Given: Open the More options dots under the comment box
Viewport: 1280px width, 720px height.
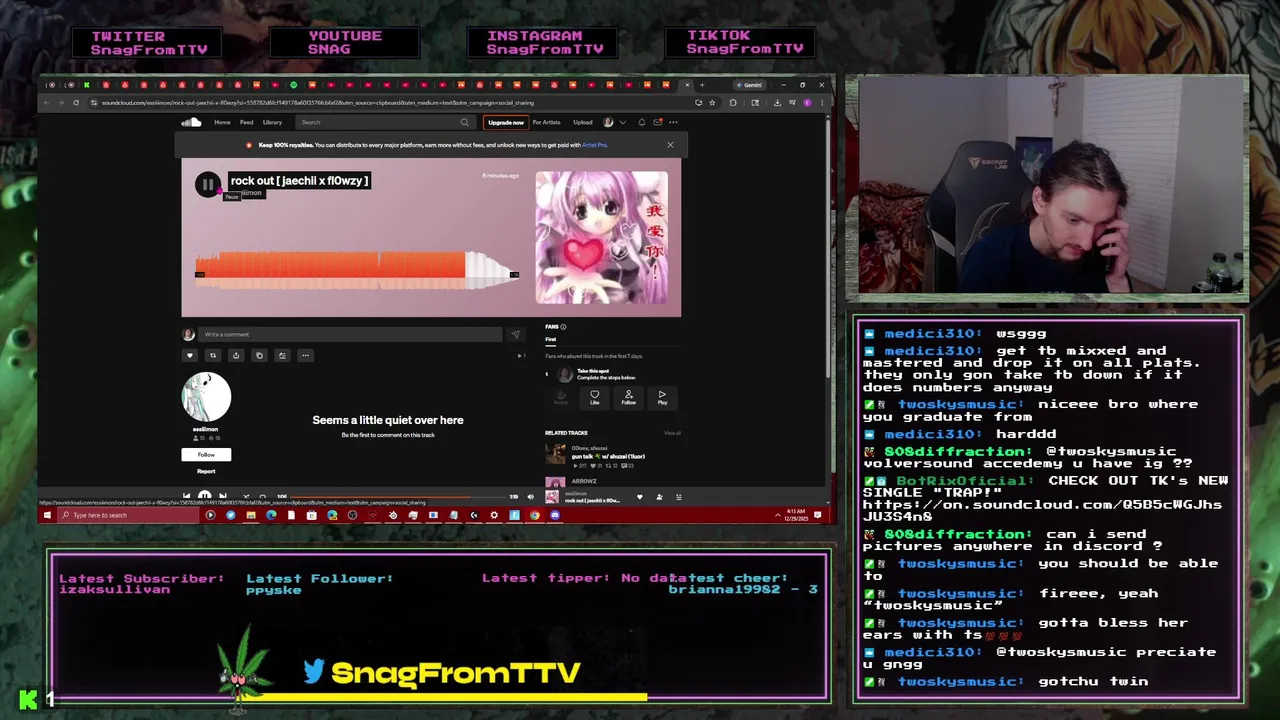Looking at the screenshot, I should [x=306, y=355].
